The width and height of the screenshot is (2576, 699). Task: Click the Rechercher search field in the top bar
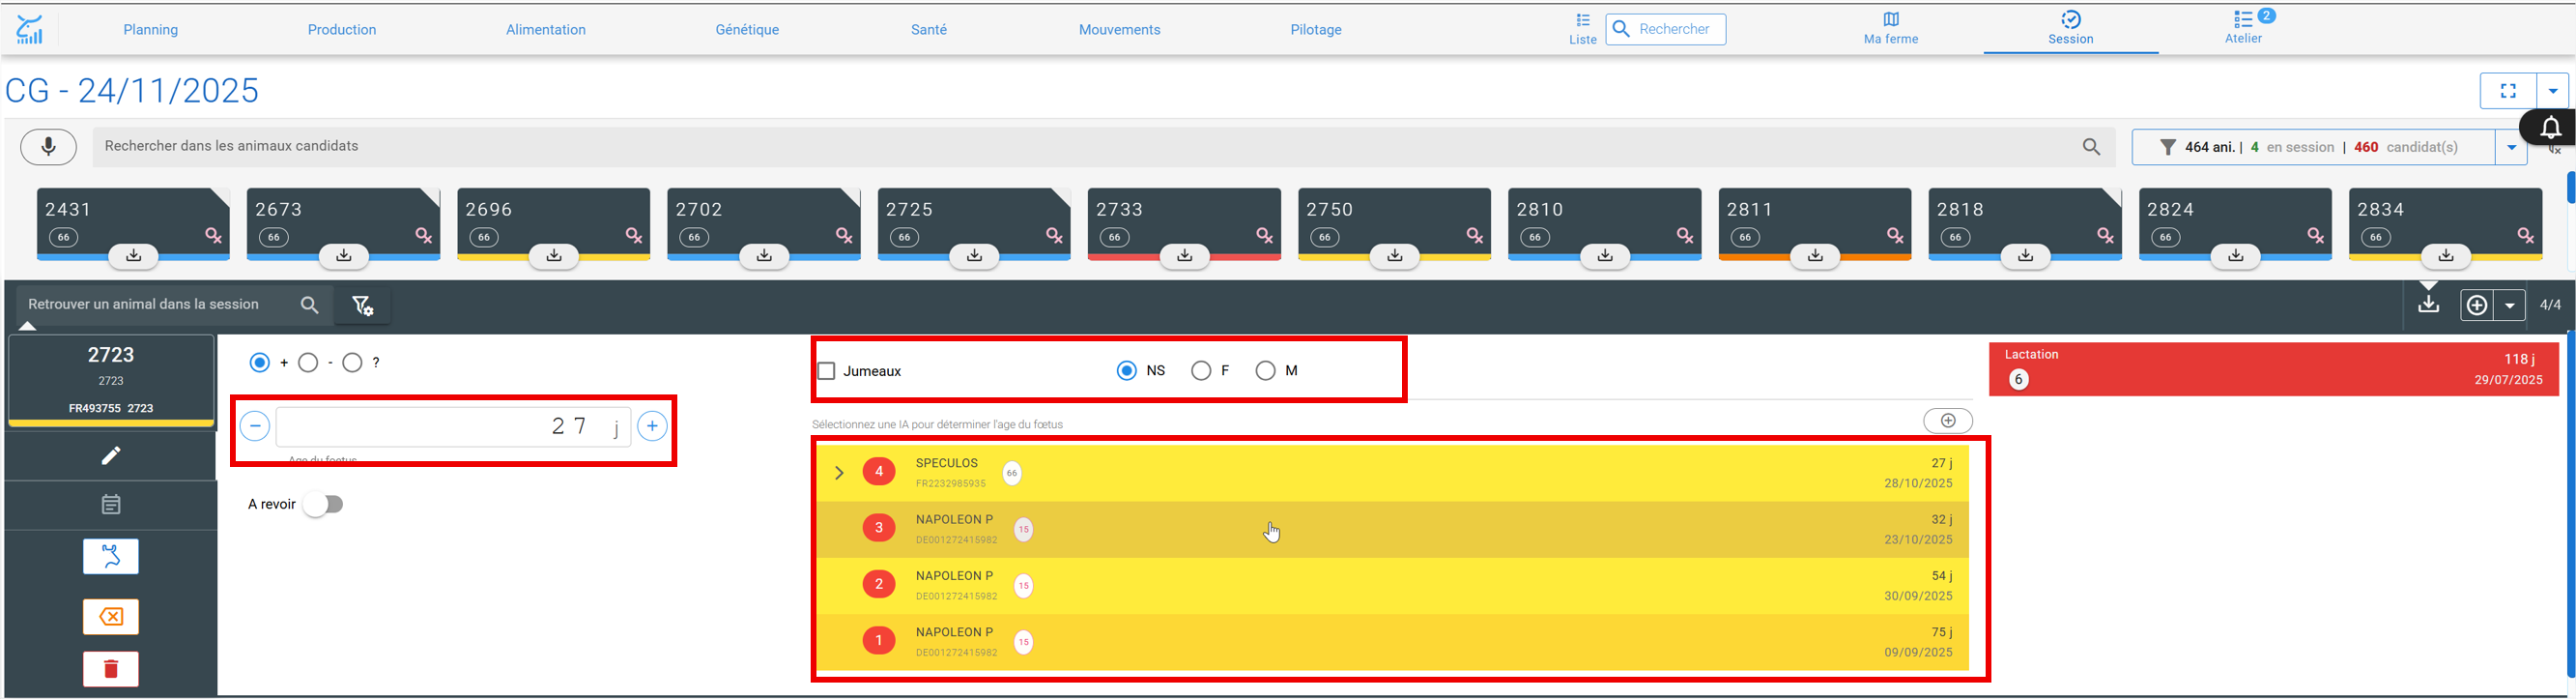pos(1666,30)
